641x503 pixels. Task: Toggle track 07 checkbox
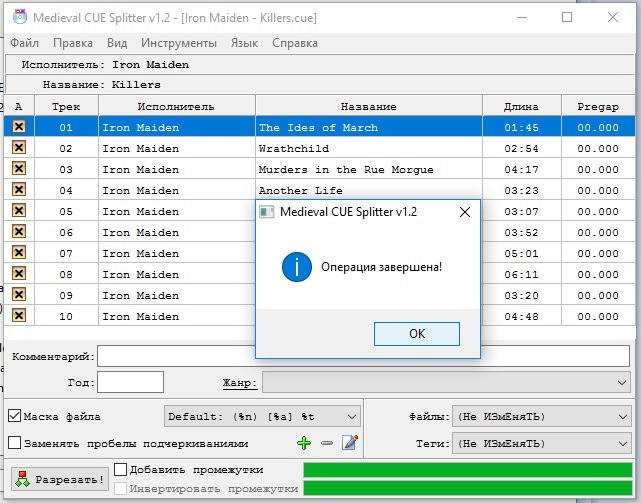click(19, 253)
